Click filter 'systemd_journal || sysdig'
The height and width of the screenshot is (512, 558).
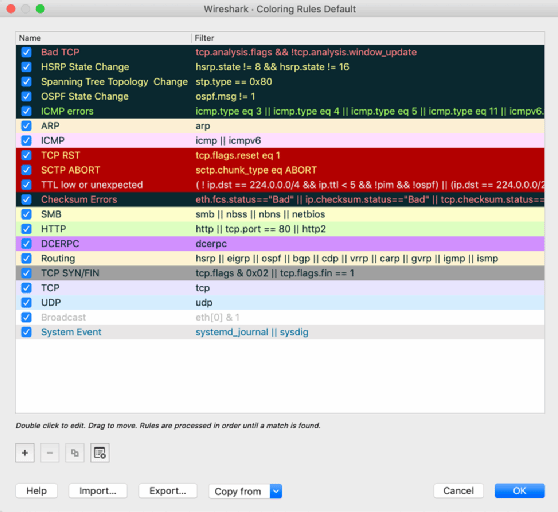click(x=252, y=332)
